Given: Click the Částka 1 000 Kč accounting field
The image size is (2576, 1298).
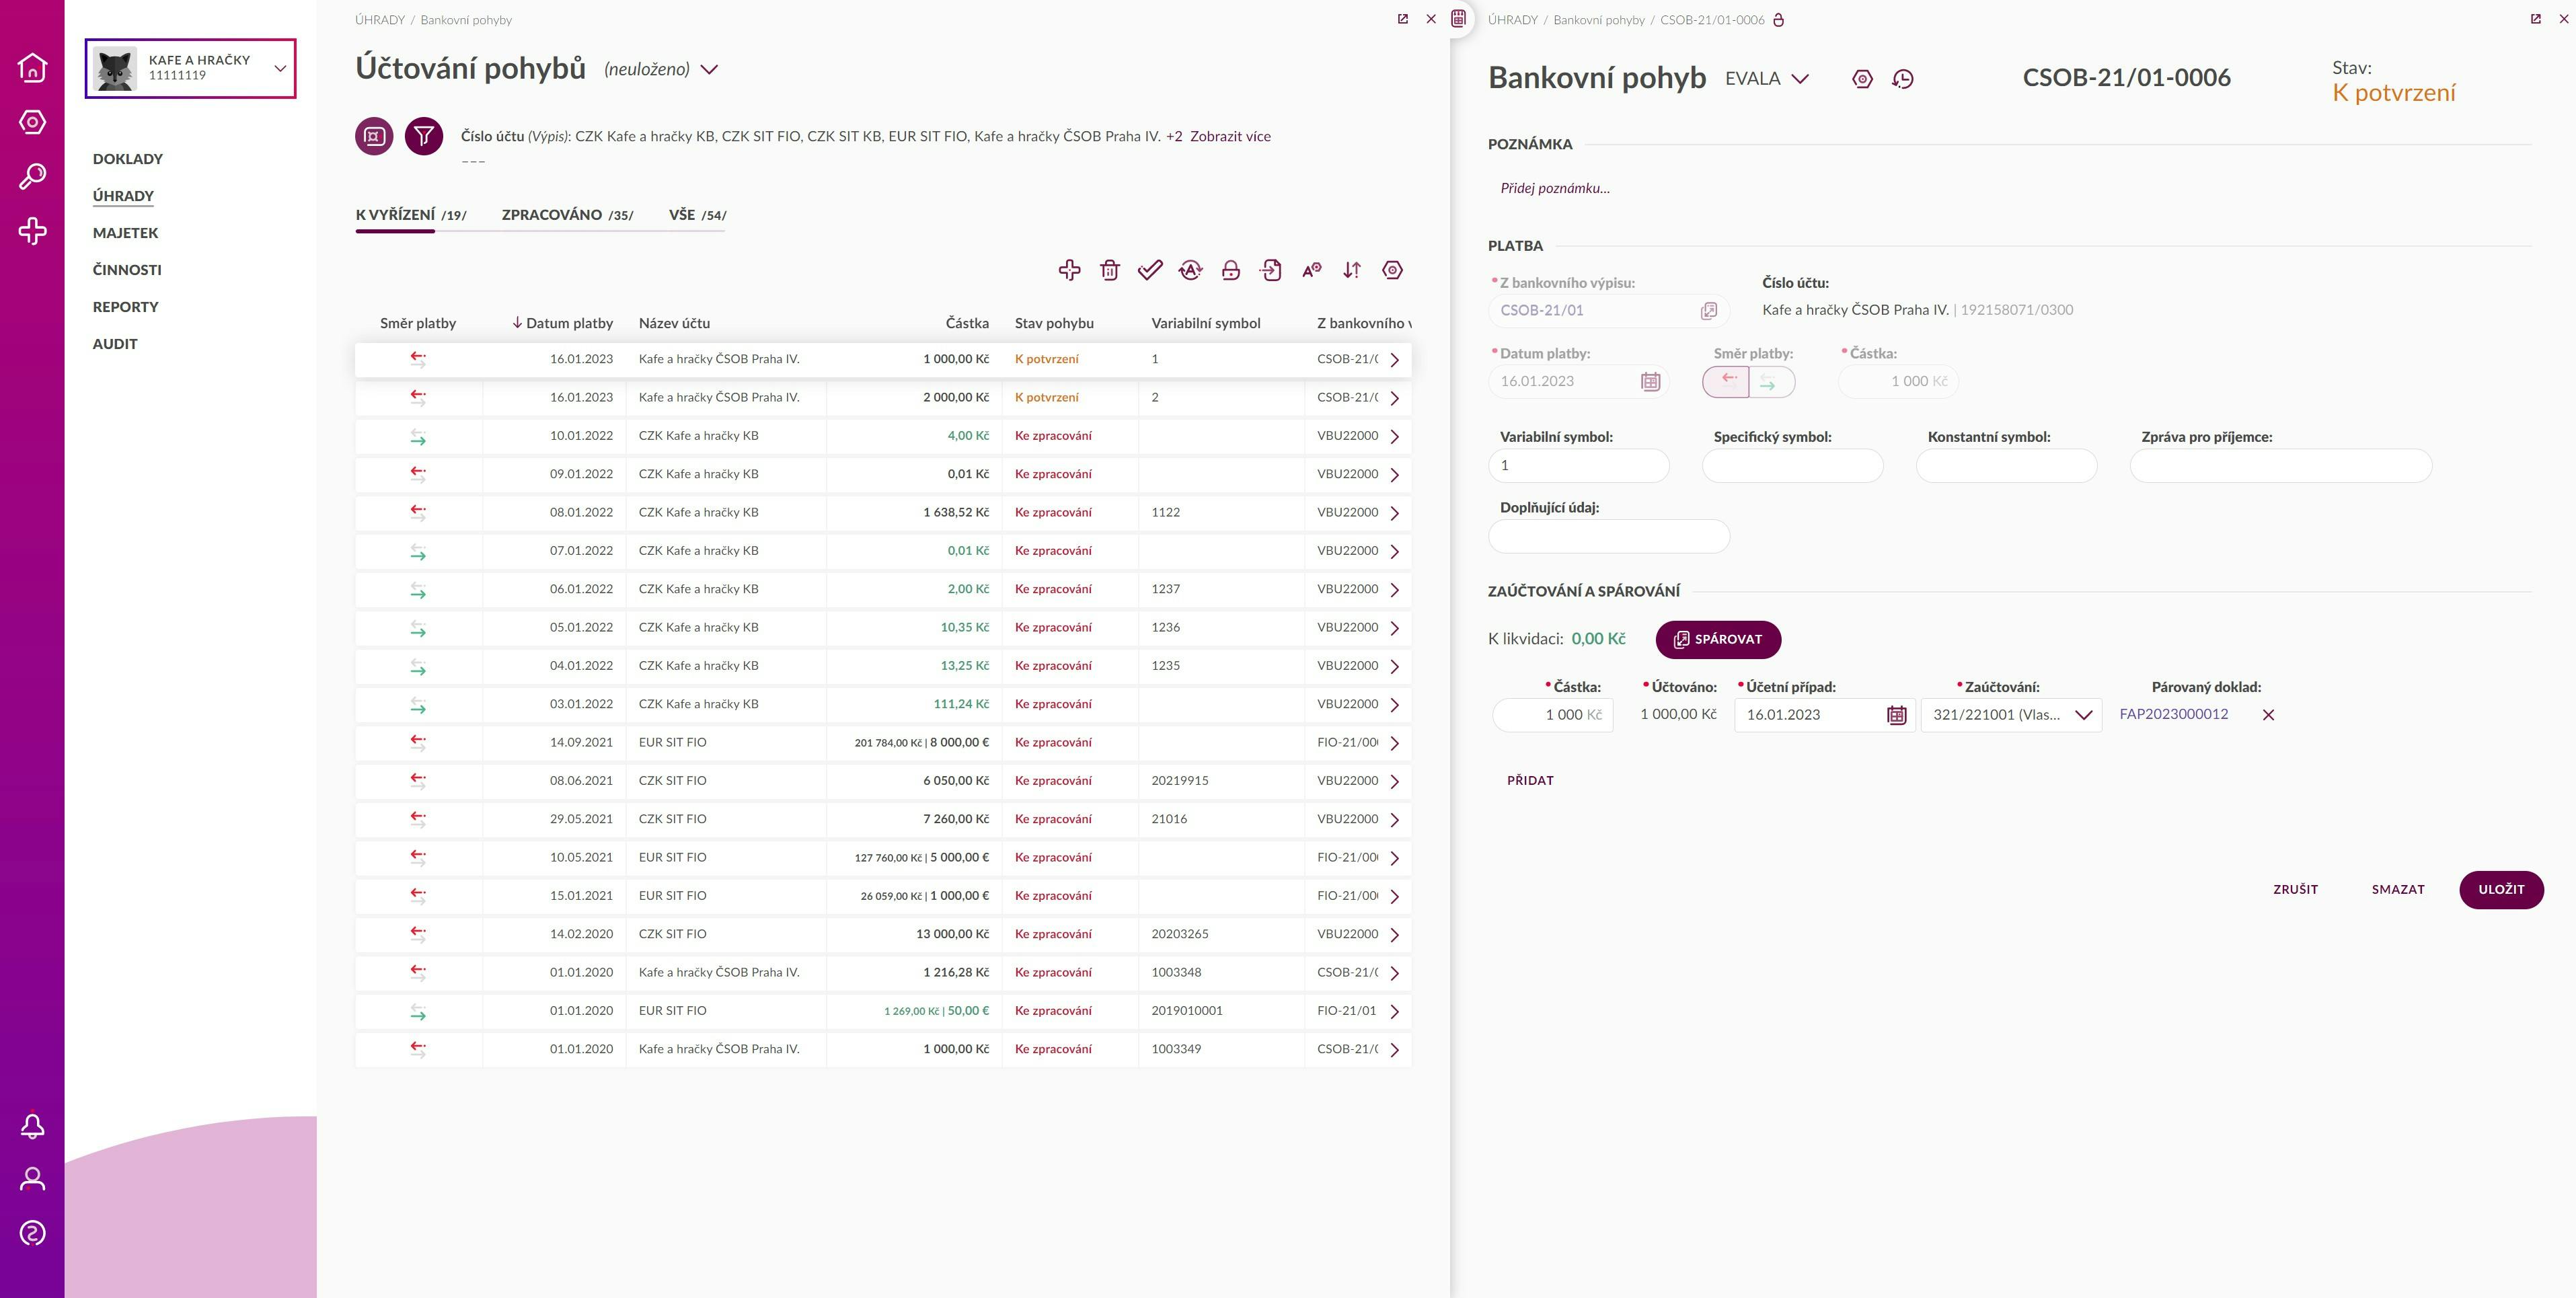Looking at the screenshot, I should (1553, 715).
